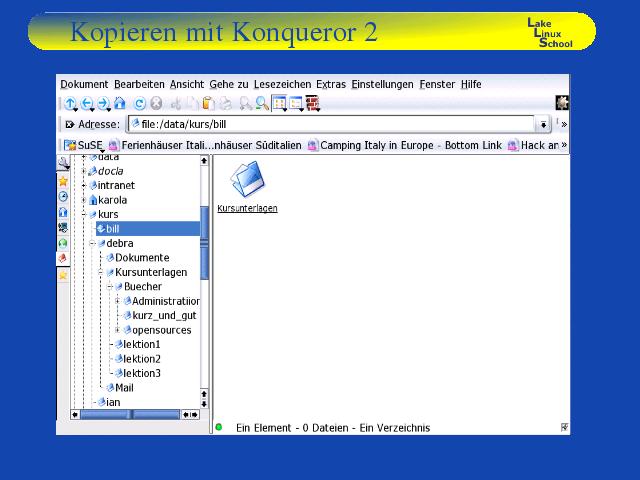
Task: Go to Home folder via toolbar house icon
Action: (120, 103)
